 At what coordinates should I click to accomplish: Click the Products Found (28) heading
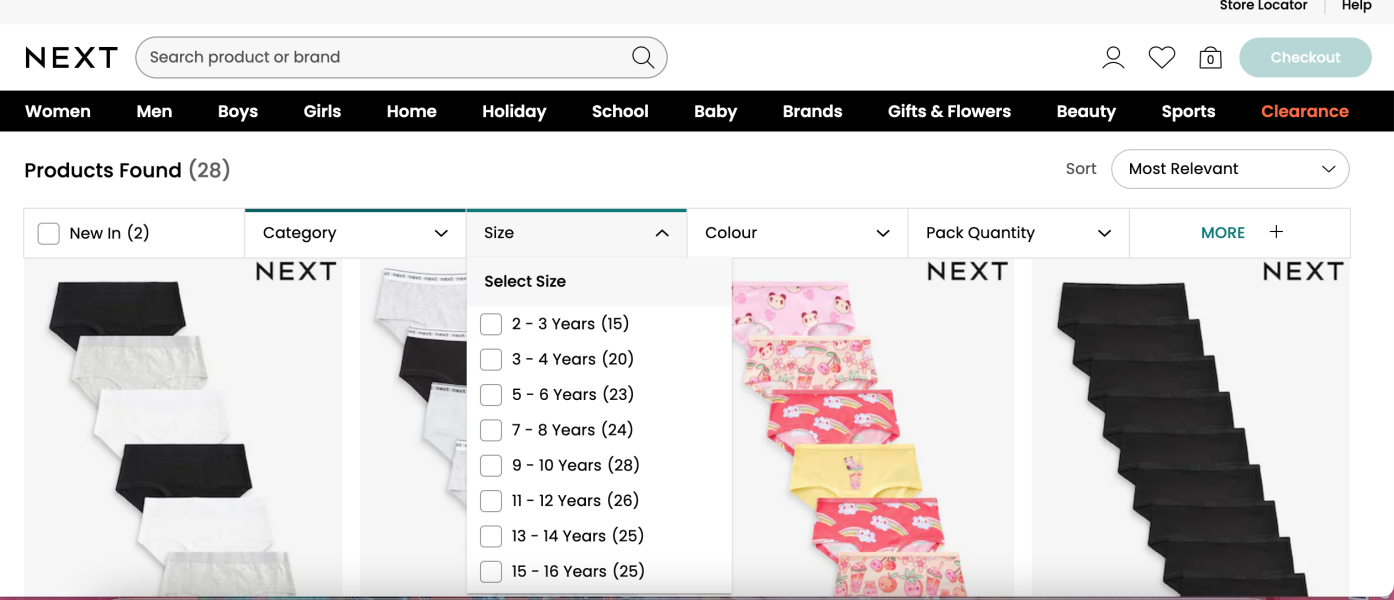click(x=127, y=170)
